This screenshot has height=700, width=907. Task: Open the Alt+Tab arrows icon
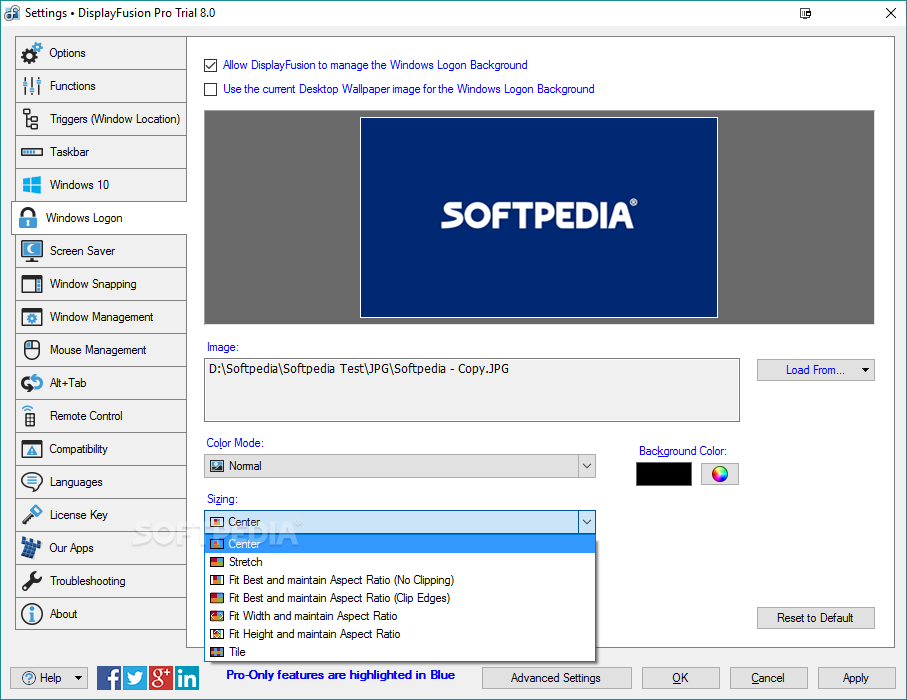coord(31,383)
